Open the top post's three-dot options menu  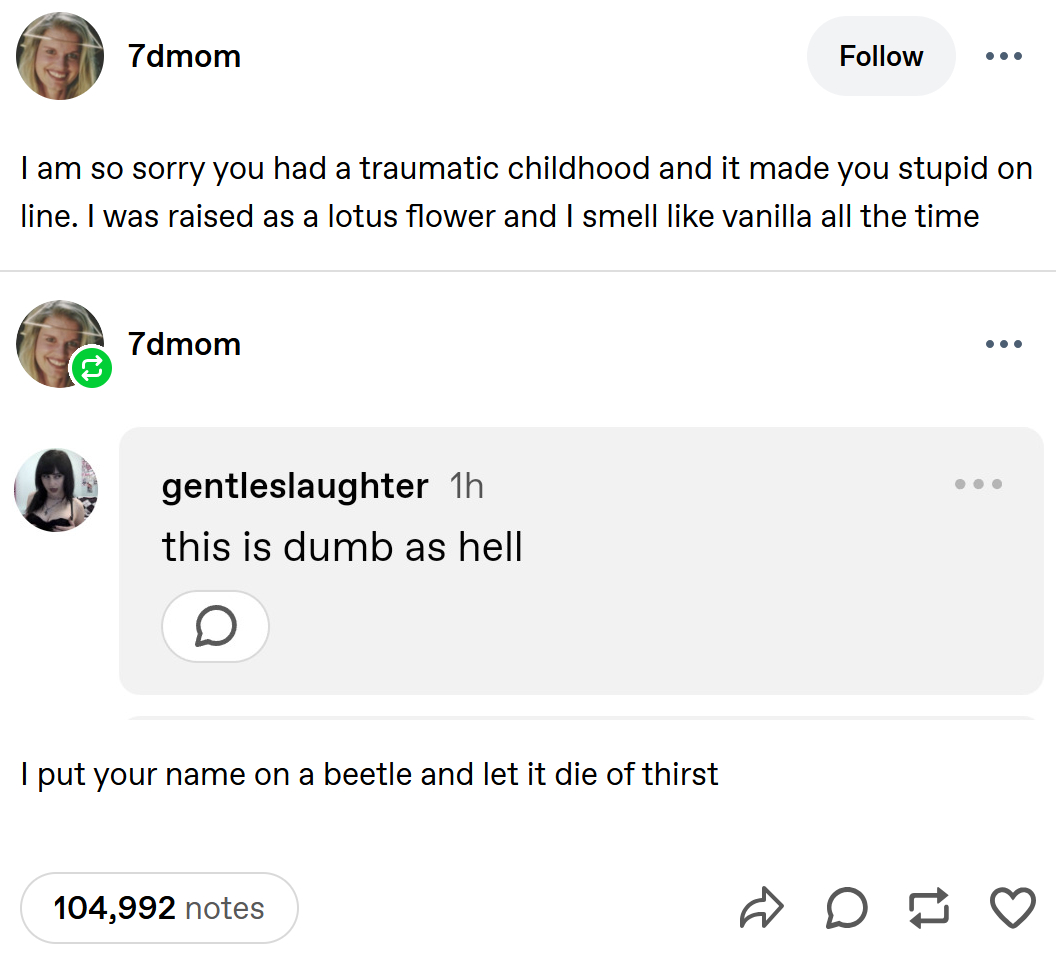coord(1003,56)
